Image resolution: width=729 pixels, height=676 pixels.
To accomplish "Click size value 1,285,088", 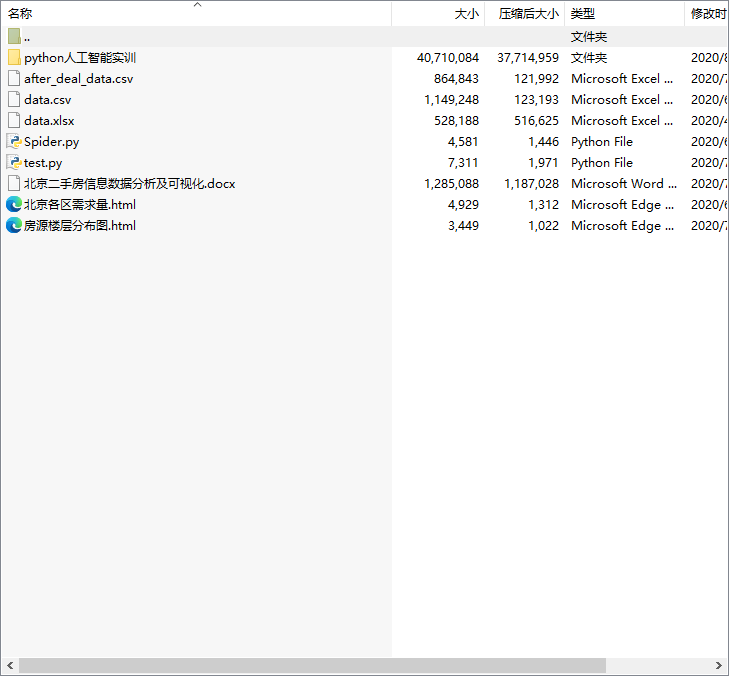I will (451, 183).
